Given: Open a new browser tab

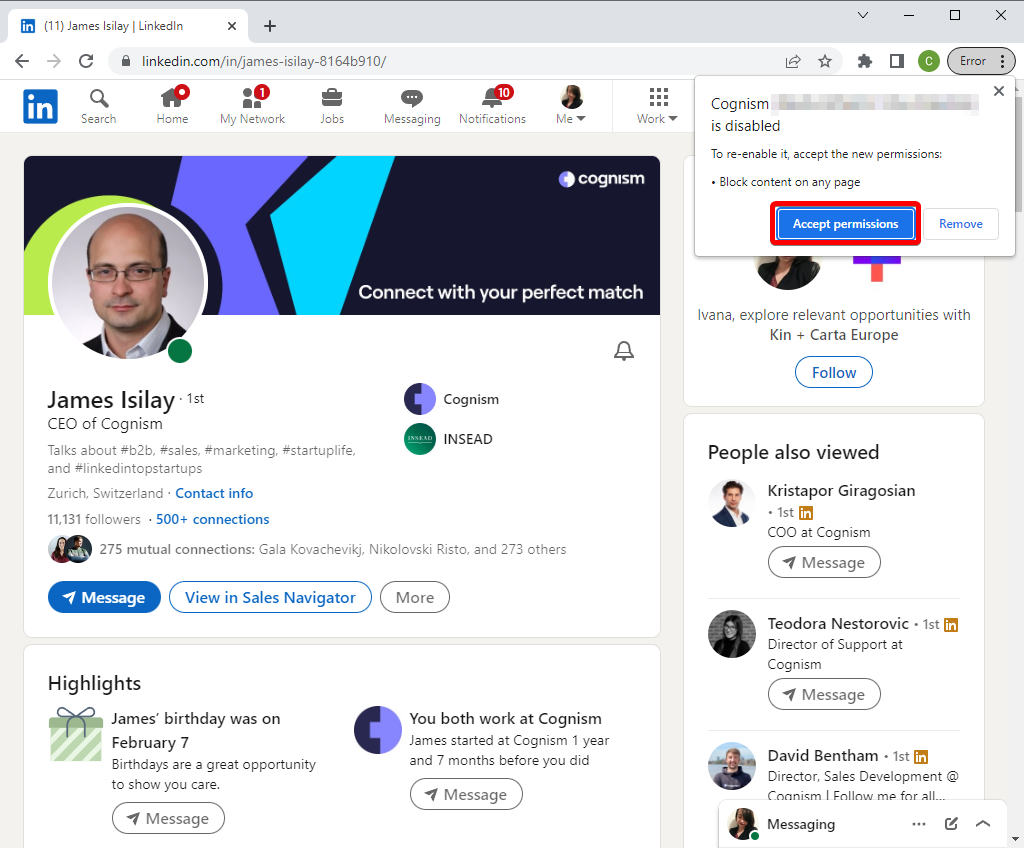Looking at the screenshot, I should [270, 26].
